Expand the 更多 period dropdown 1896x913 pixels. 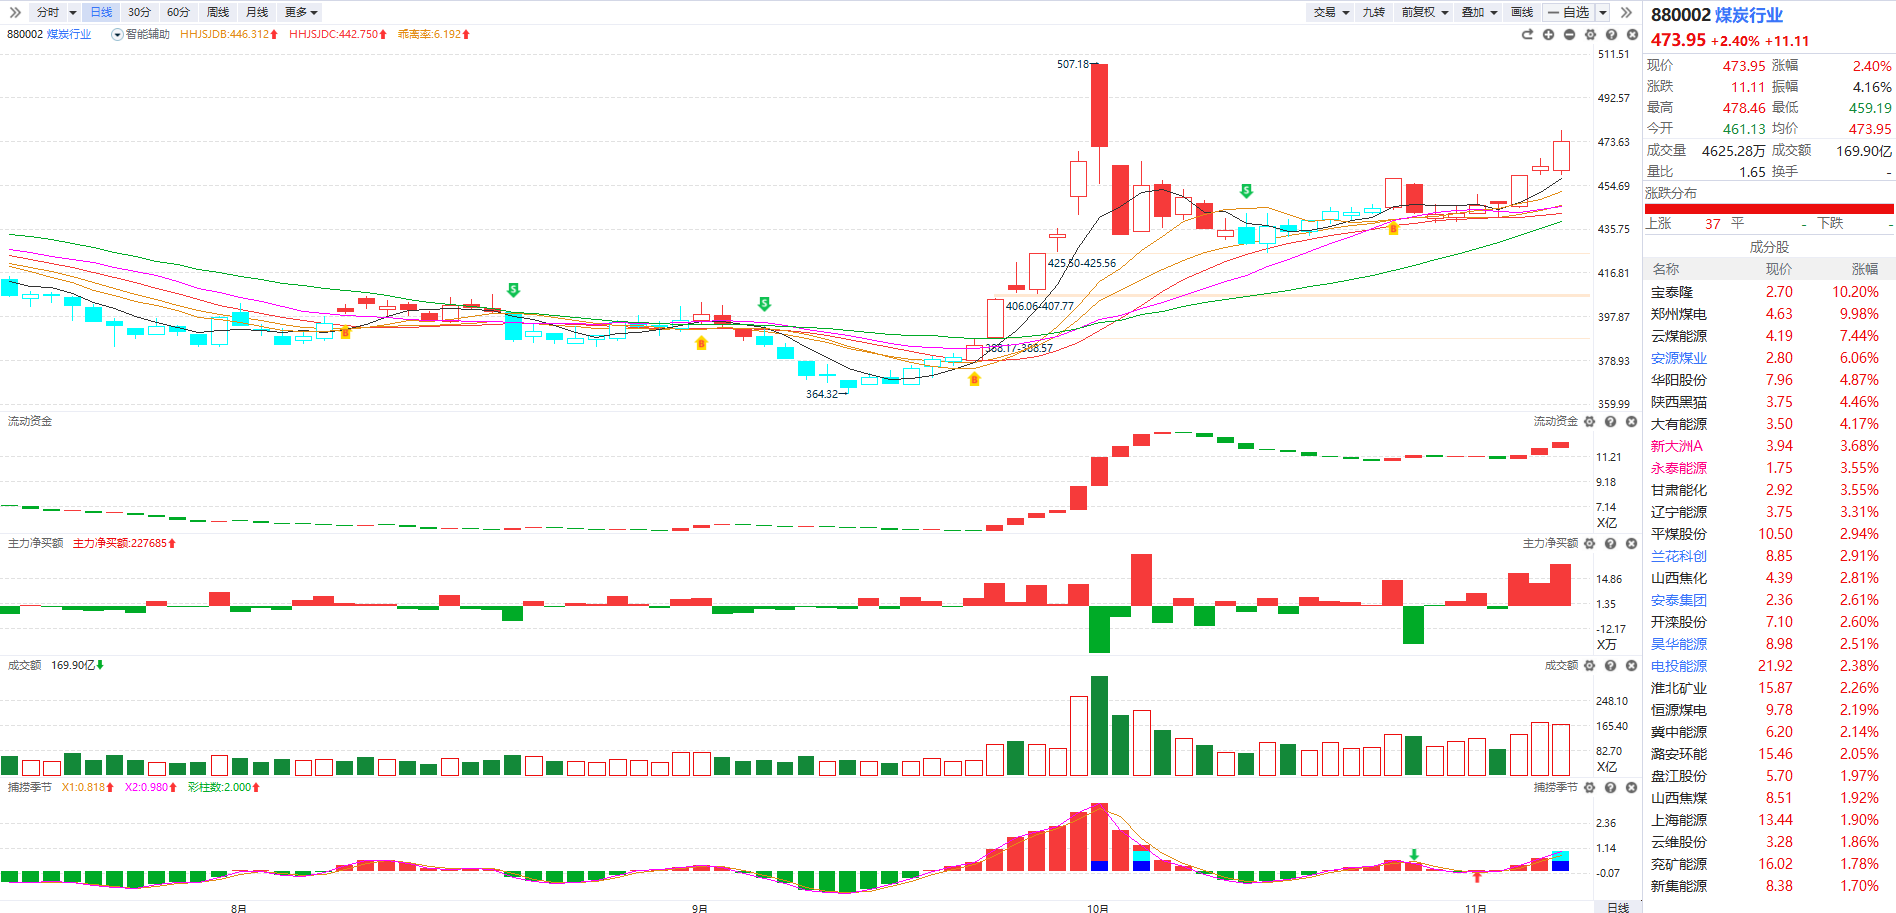tap(301, 12)
